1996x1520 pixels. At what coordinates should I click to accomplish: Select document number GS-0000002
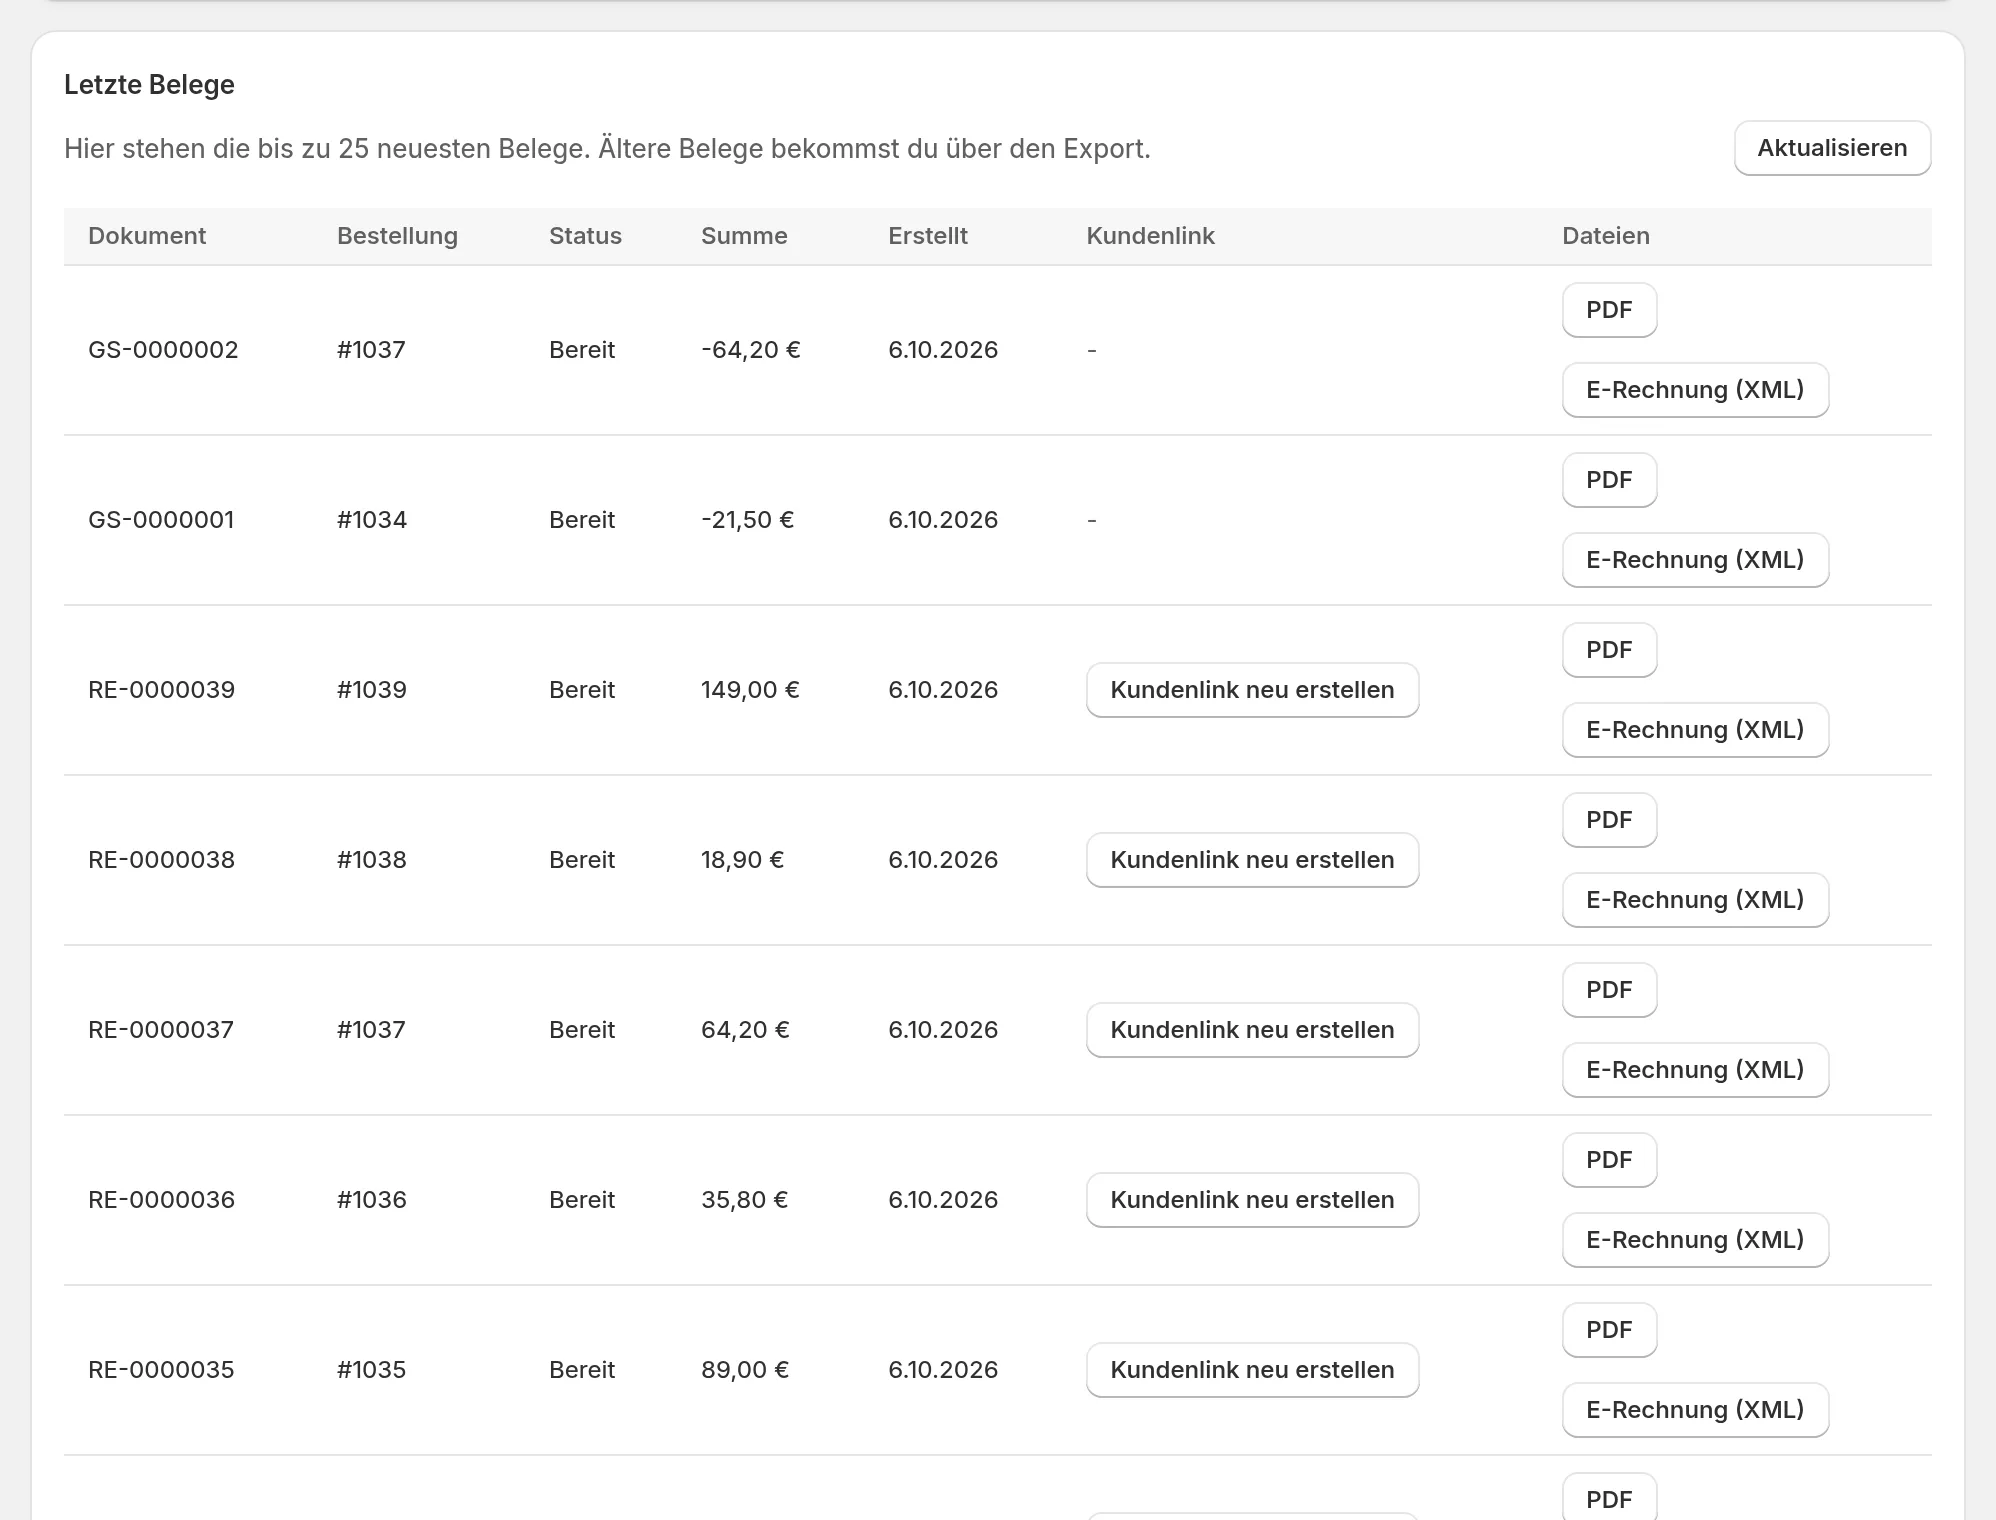click(x=163, y=350)
